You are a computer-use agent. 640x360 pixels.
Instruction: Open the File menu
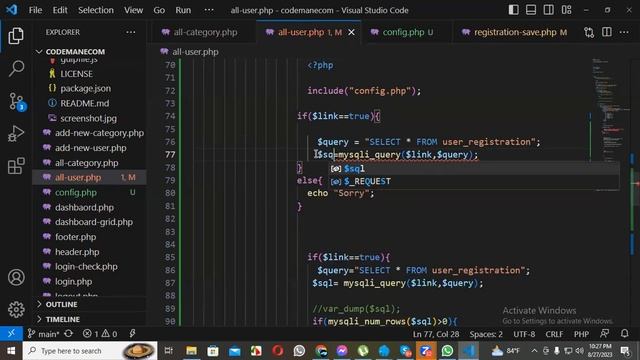pyautogui.click(x=35, y=10)
